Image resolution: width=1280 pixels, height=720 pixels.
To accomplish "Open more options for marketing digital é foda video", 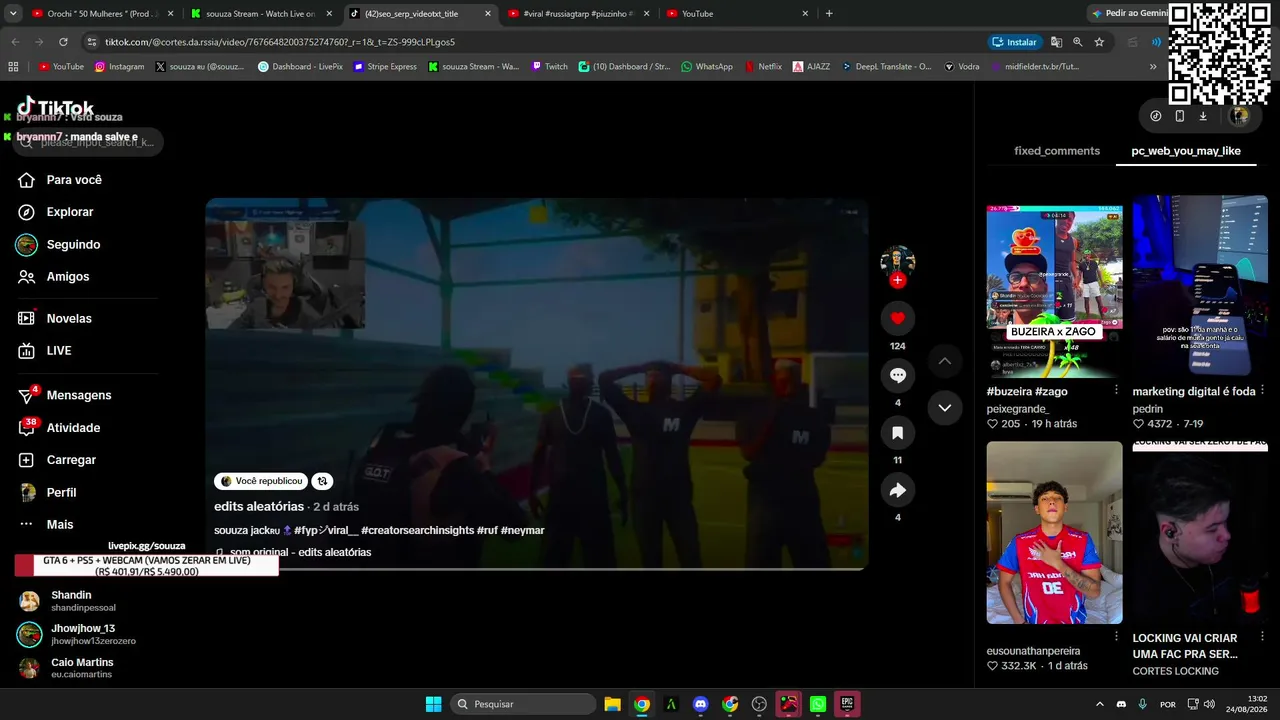I will (1262, 390).
